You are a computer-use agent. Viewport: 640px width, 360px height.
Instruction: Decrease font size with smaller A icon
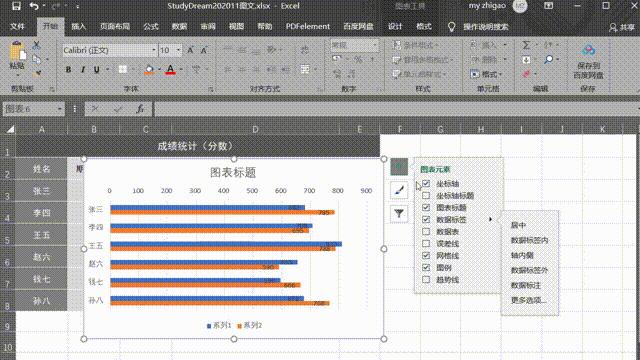click(204, 50)
